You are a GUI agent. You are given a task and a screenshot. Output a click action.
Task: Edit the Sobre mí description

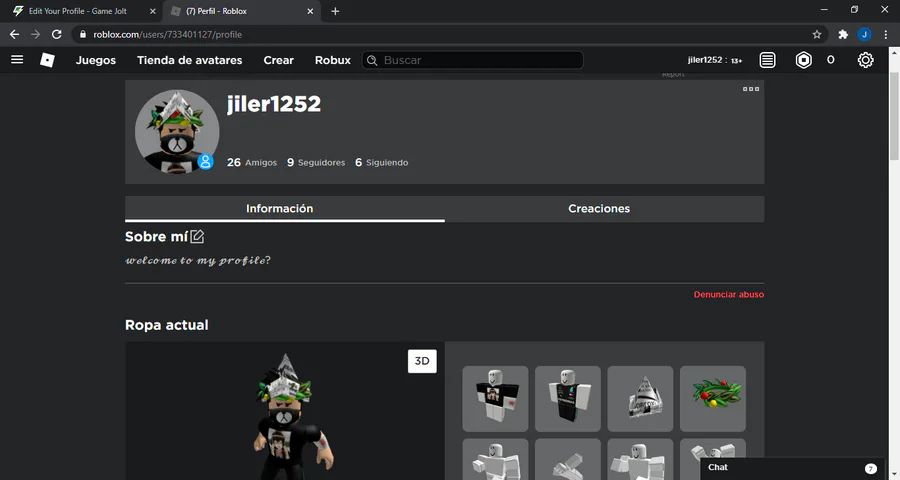click(197, 236)
